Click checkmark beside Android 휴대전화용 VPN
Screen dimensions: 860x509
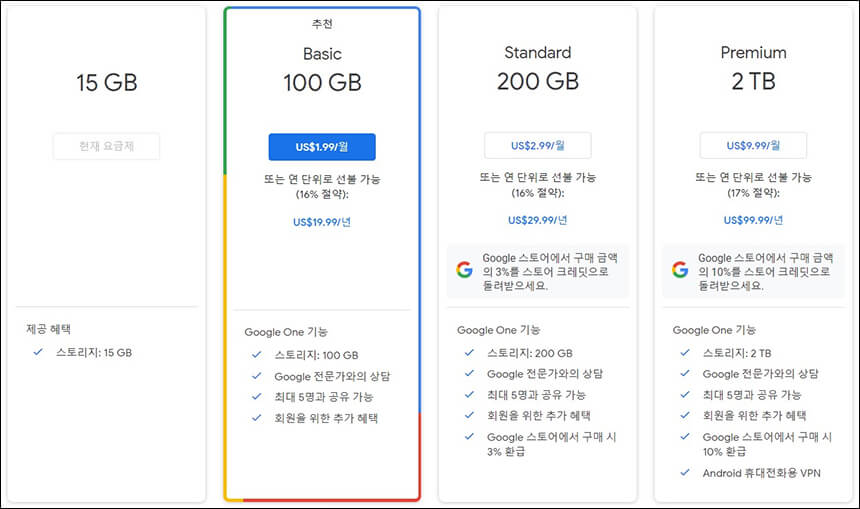pyautogui.click(x=684, y=472)
